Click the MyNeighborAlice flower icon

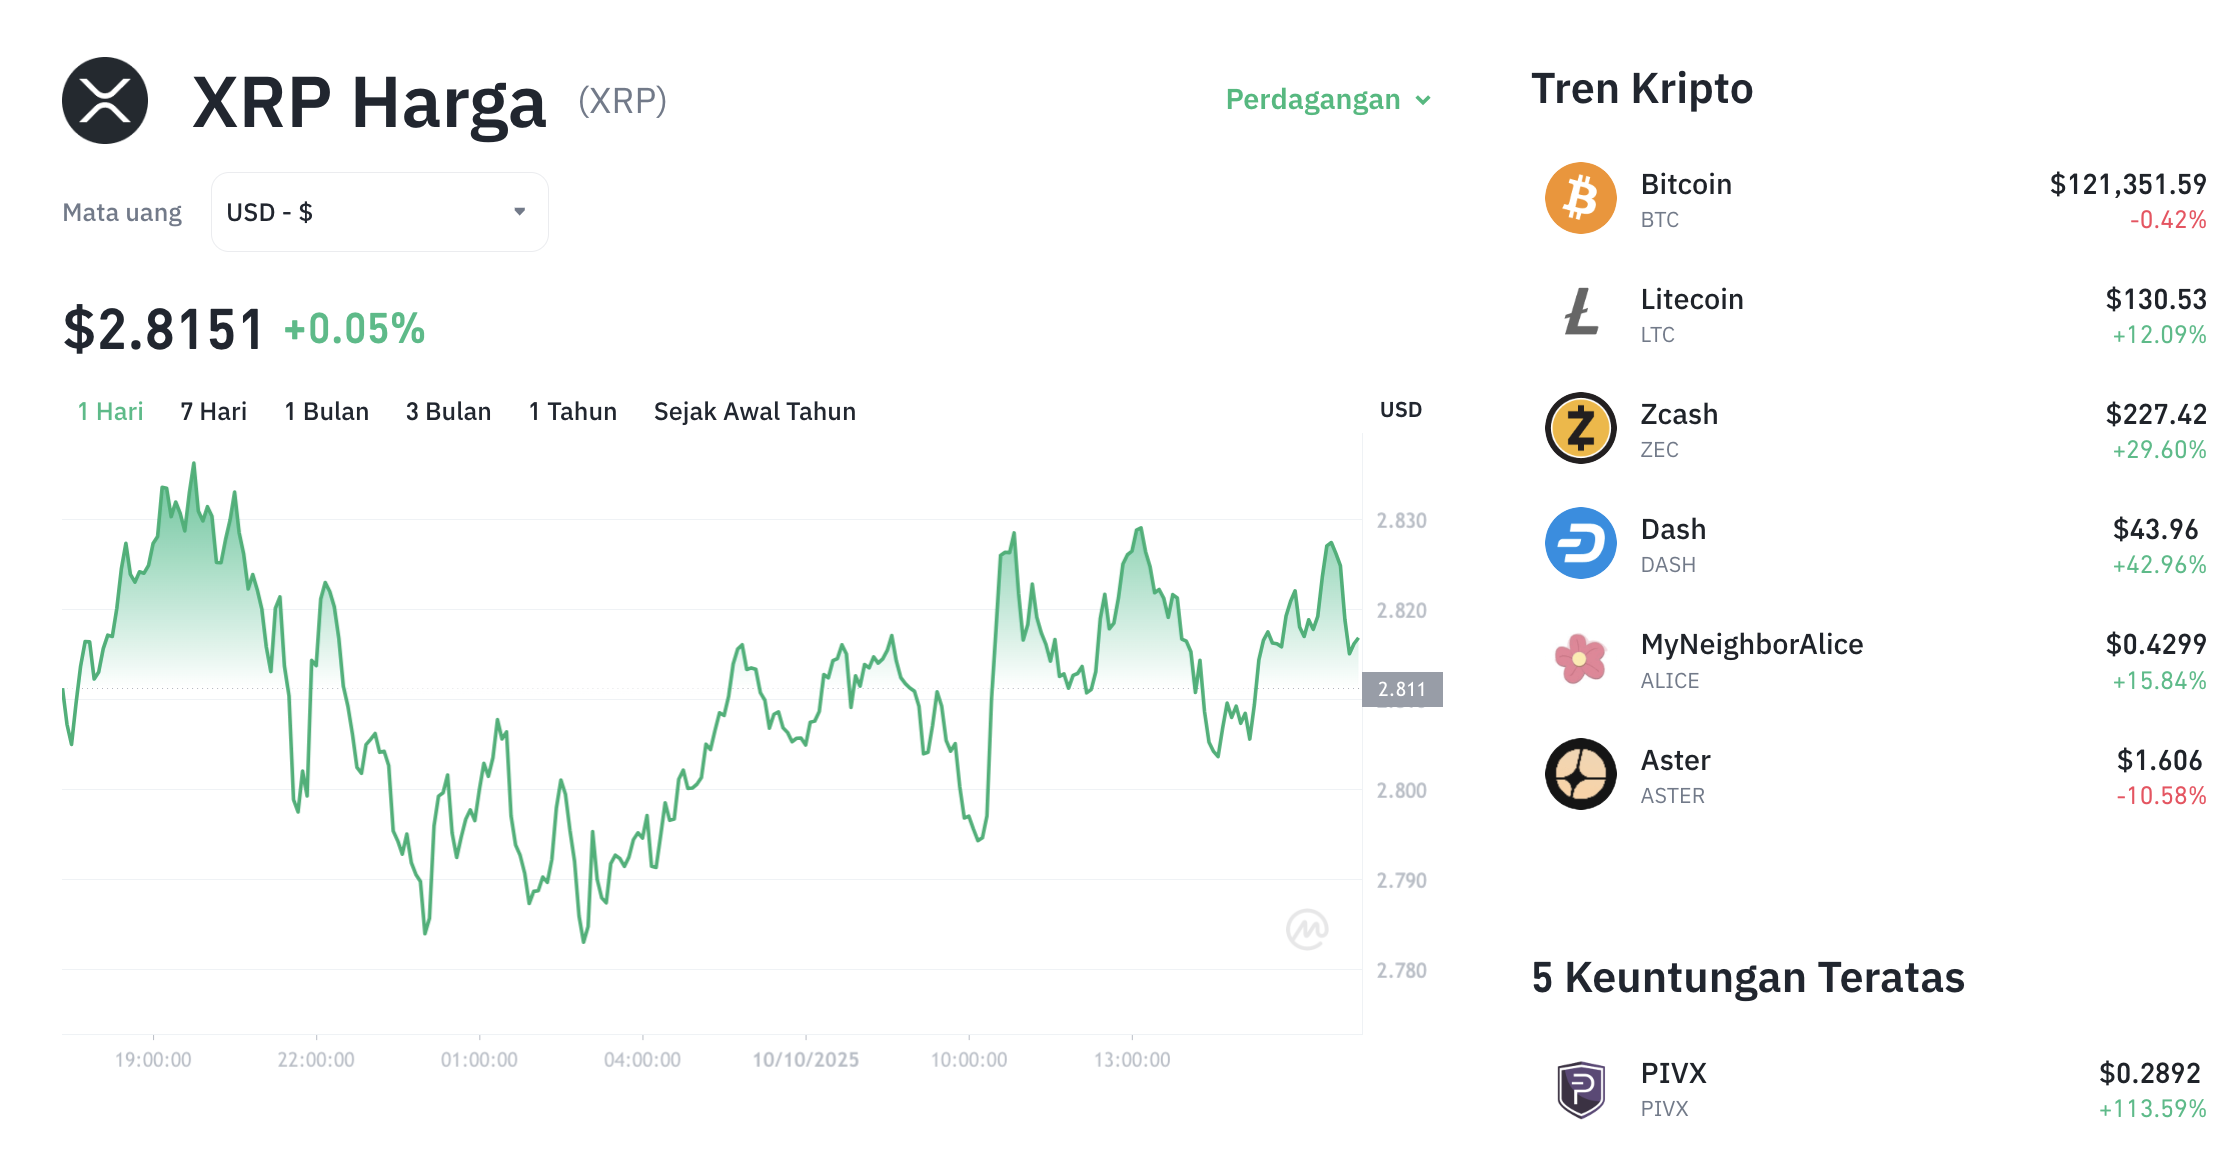[1580, 659]
